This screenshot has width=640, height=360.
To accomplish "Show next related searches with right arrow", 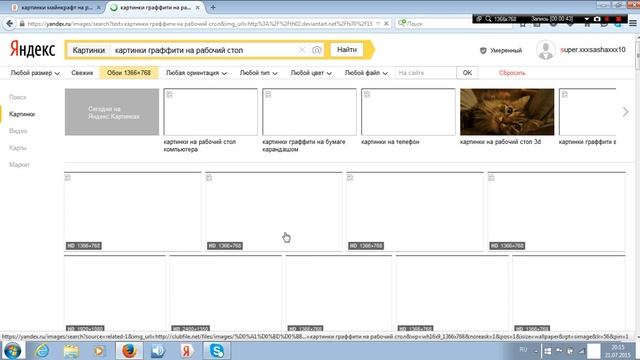I will (x=625, y=112).
